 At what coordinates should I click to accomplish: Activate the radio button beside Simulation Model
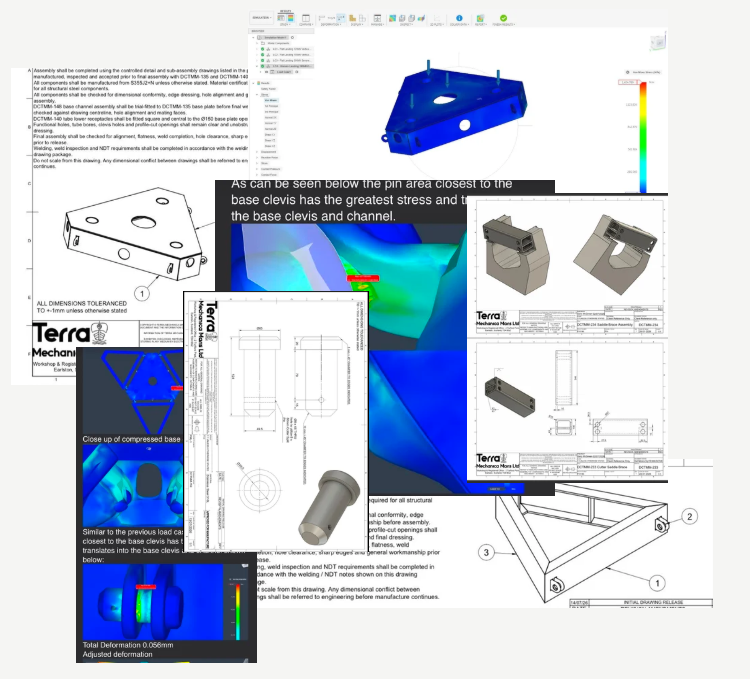(292, 37)
